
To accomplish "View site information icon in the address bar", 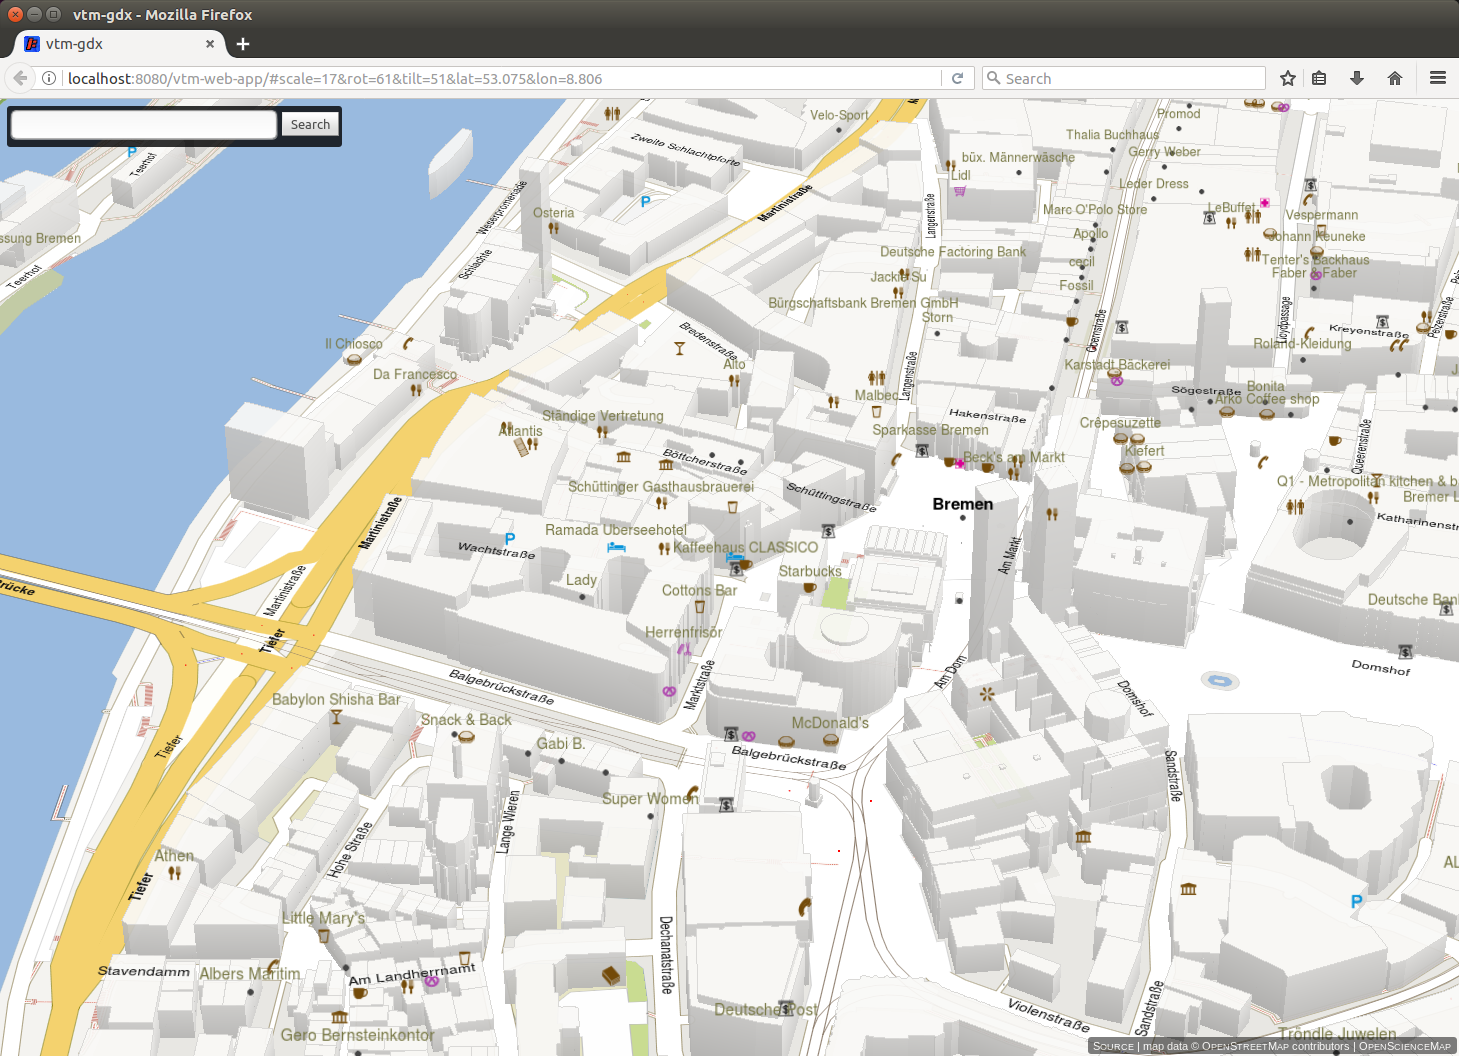I will [x=49, y=78].
